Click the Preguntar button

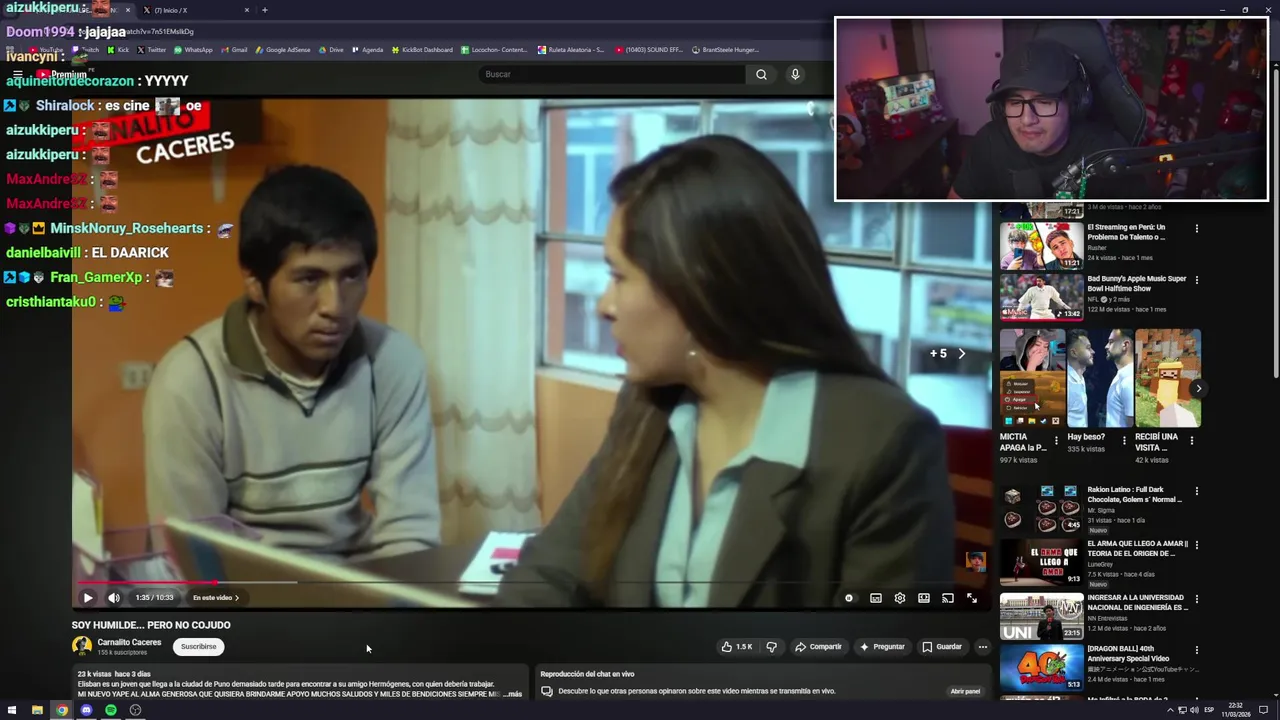[882, 647]
